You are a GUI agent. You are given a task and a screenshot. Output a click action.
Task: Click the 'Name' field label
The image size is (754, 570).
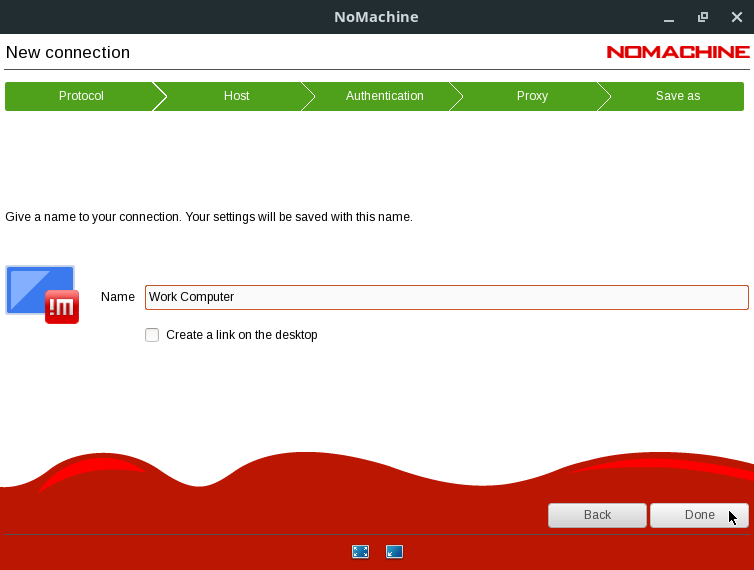point(118,297)
